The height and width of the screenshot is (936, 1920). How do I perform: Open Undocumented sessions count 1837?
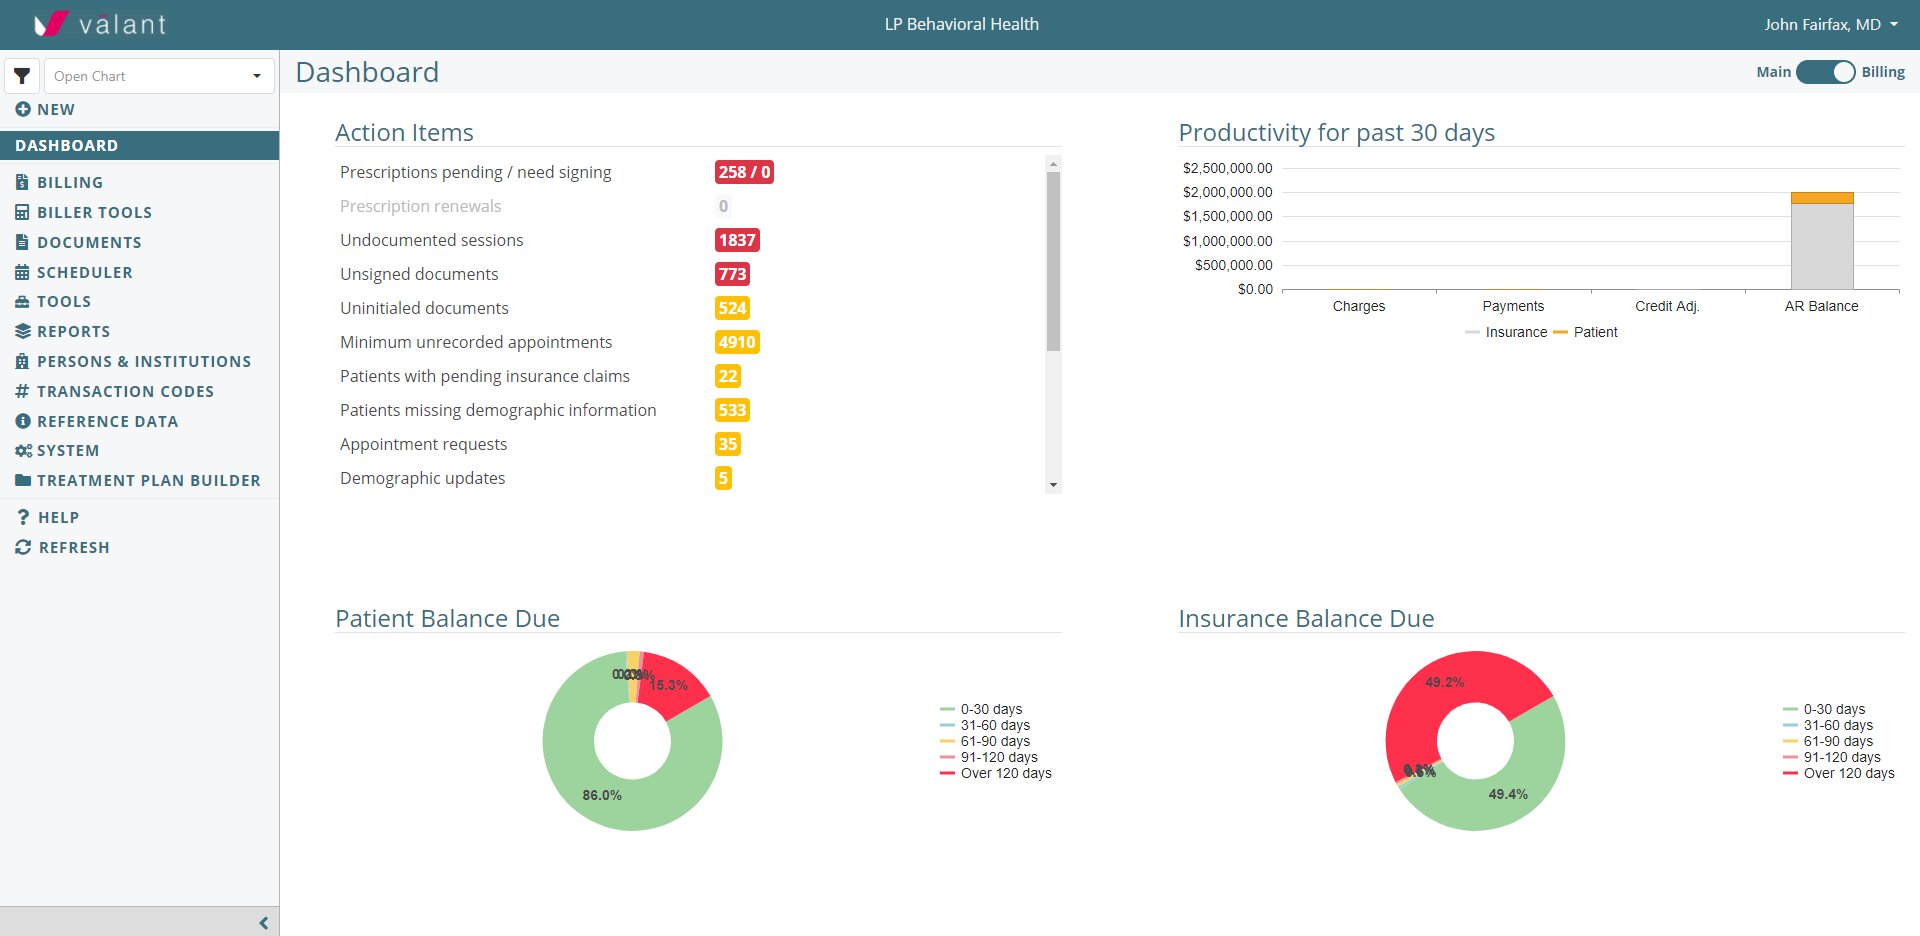pyautogui.click(x=736, y=240)
